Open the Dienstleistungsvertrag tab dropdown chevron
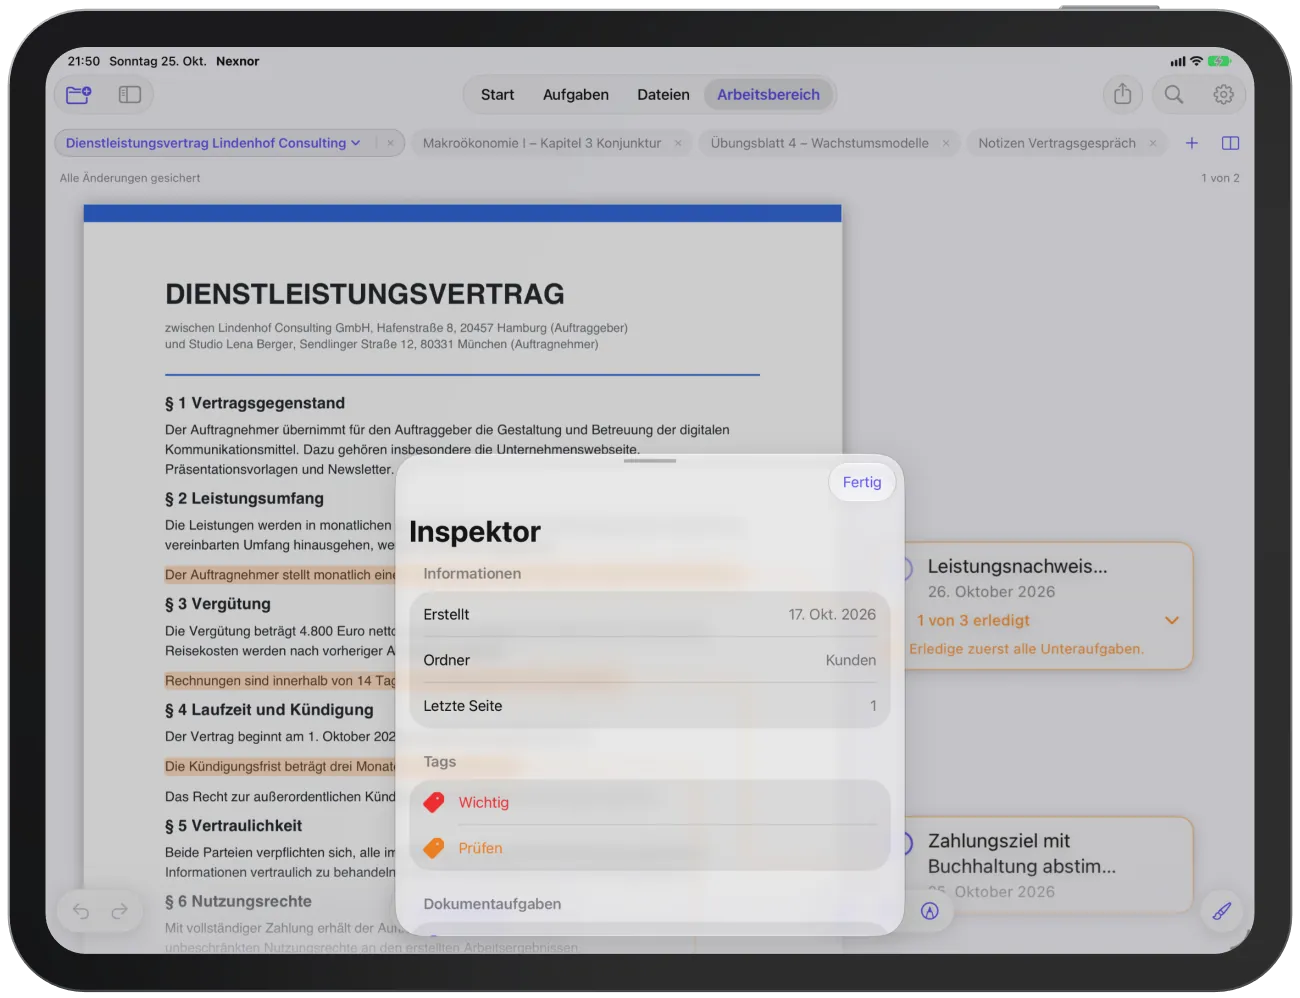Image resolution: width=1300 pixels, height=998 pixels. (x=356, y=143)
